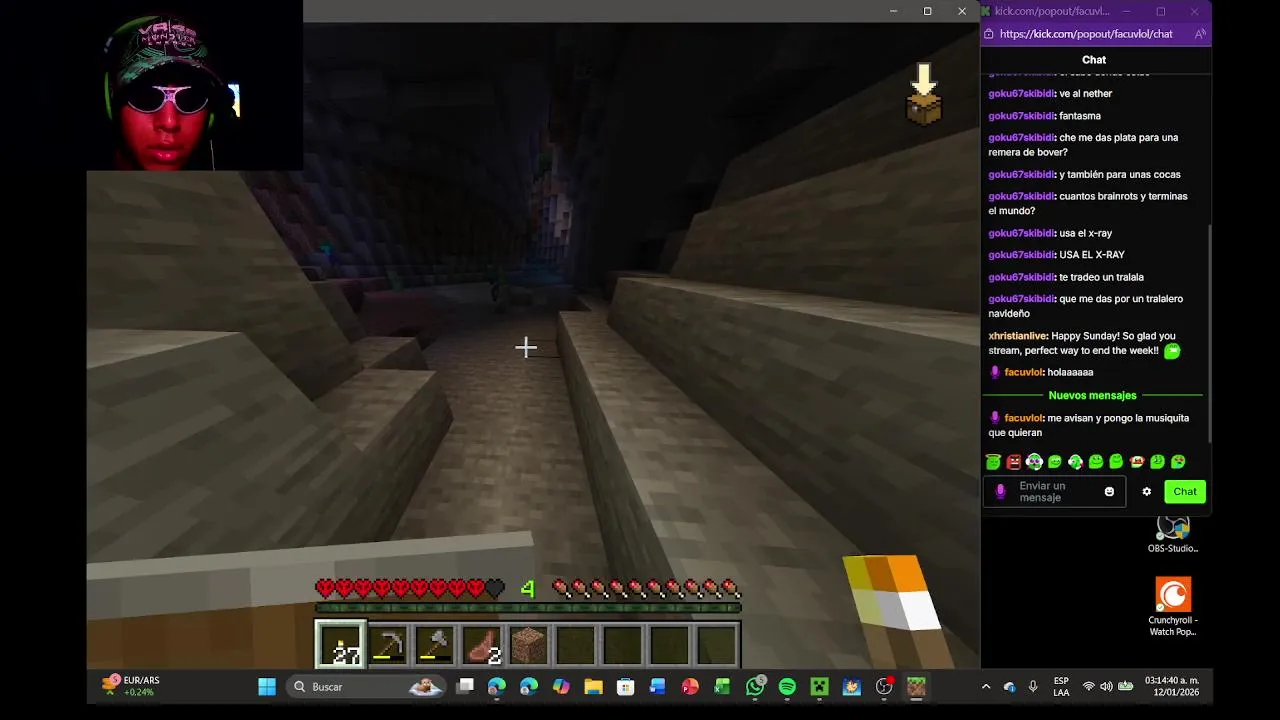Click the microphone tray icon
The height and width of the screenshot is (720, 1280).
pos(1033,687)
